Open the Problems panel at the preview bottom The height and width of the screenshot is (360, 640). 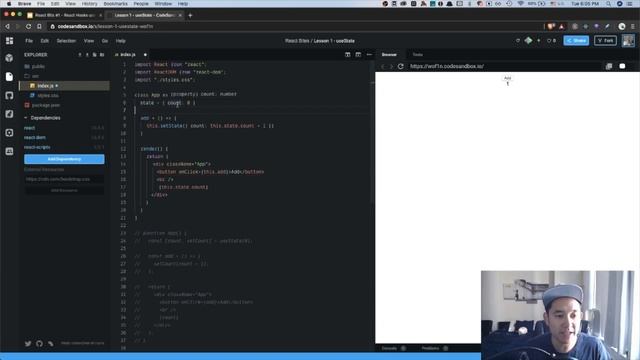[434, 349]
